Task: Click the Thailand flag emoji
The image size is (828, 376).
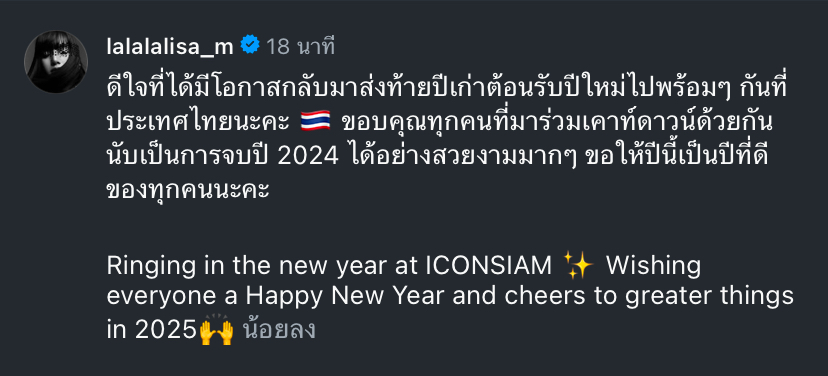Action: tap(315, 120)
